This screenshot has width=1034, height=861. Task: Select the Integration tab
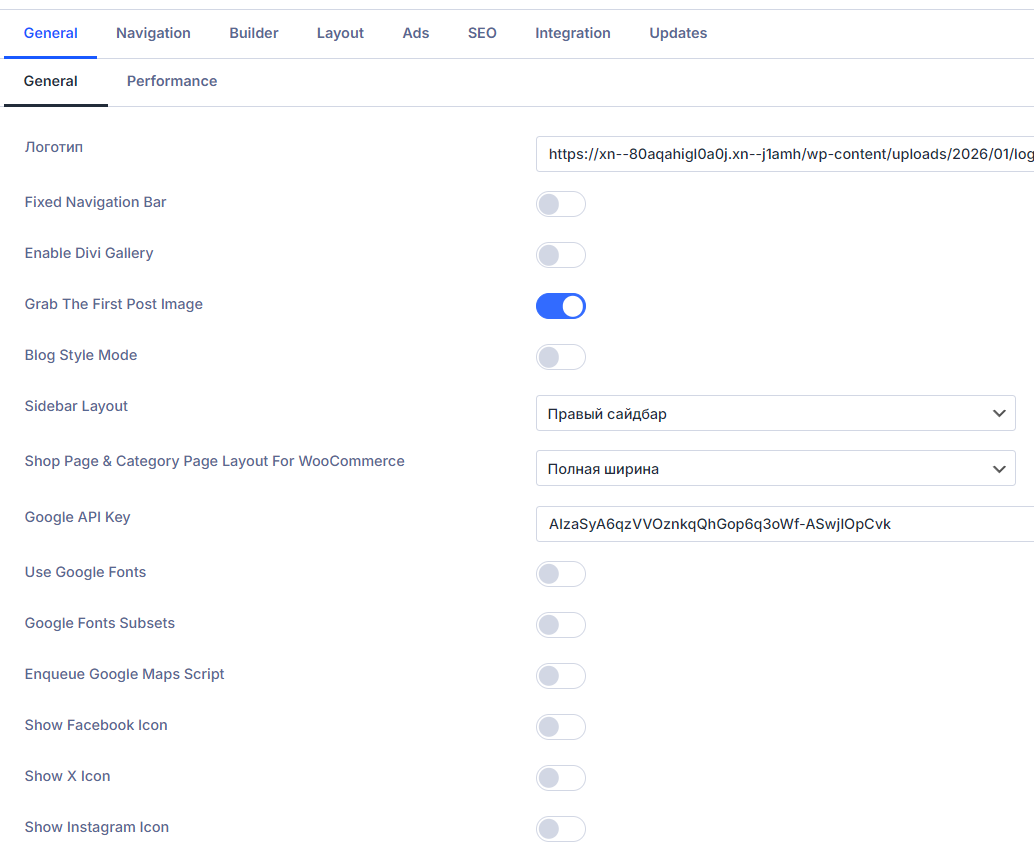click(572, 33)
